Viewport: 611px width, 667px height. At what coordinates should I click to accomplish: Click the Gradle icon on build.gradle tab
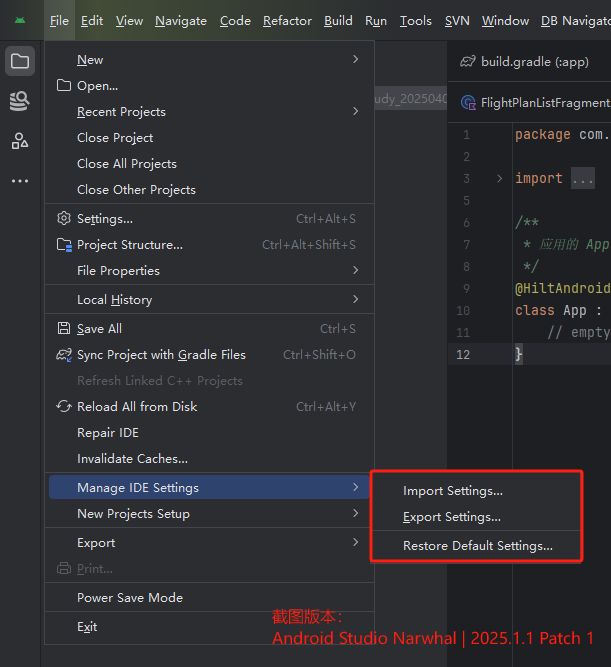pyautogui.click(x=468, y=62)
